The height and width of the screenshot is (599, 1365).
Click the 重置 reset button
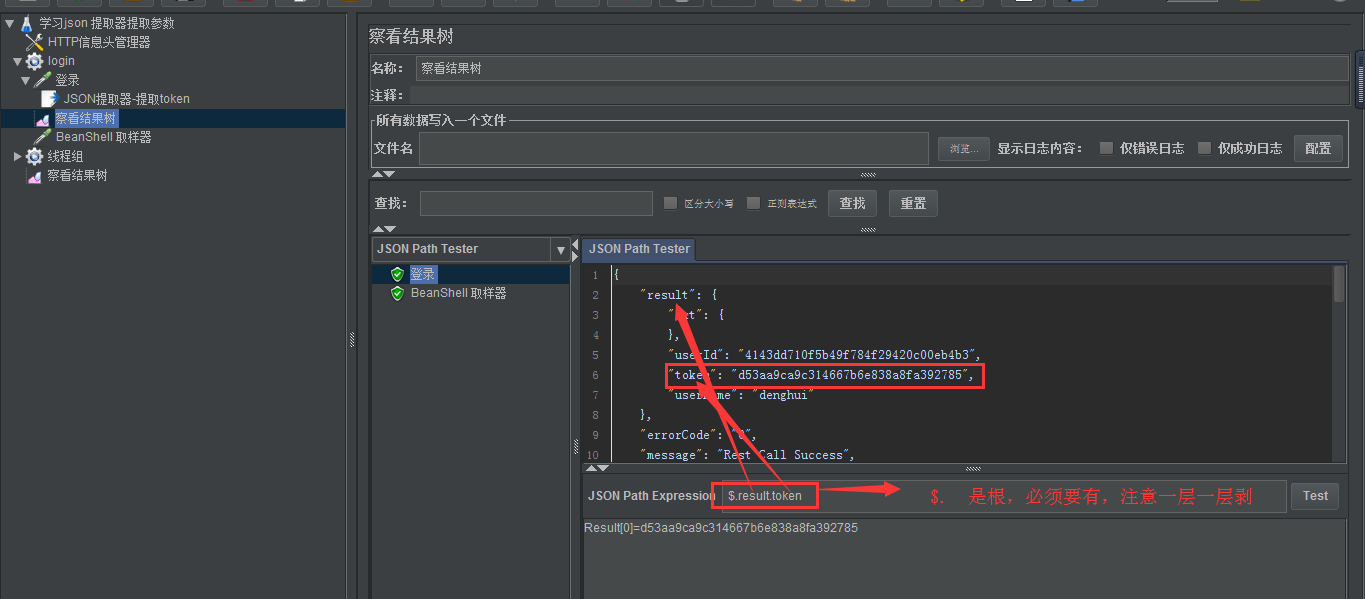(913, 203)
